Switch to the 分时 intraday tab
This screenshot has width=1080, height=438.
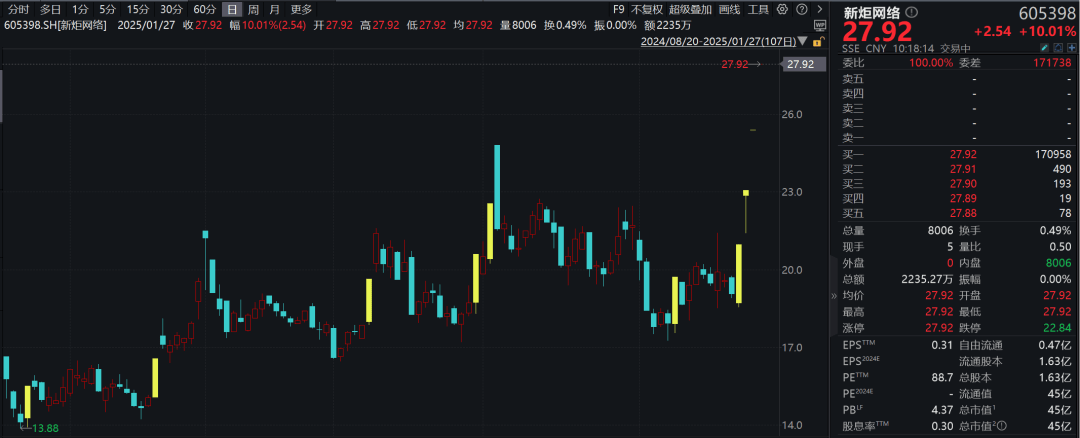pos(19,10)
